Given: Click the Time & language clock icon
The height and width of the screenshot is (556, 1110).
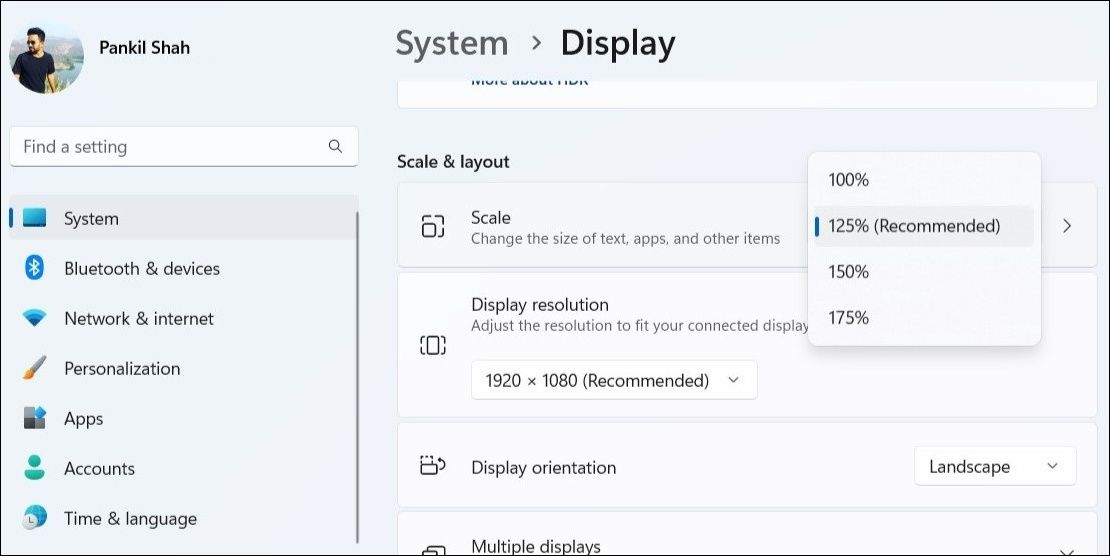Looking at the screenshot, I should pos(35,518).
